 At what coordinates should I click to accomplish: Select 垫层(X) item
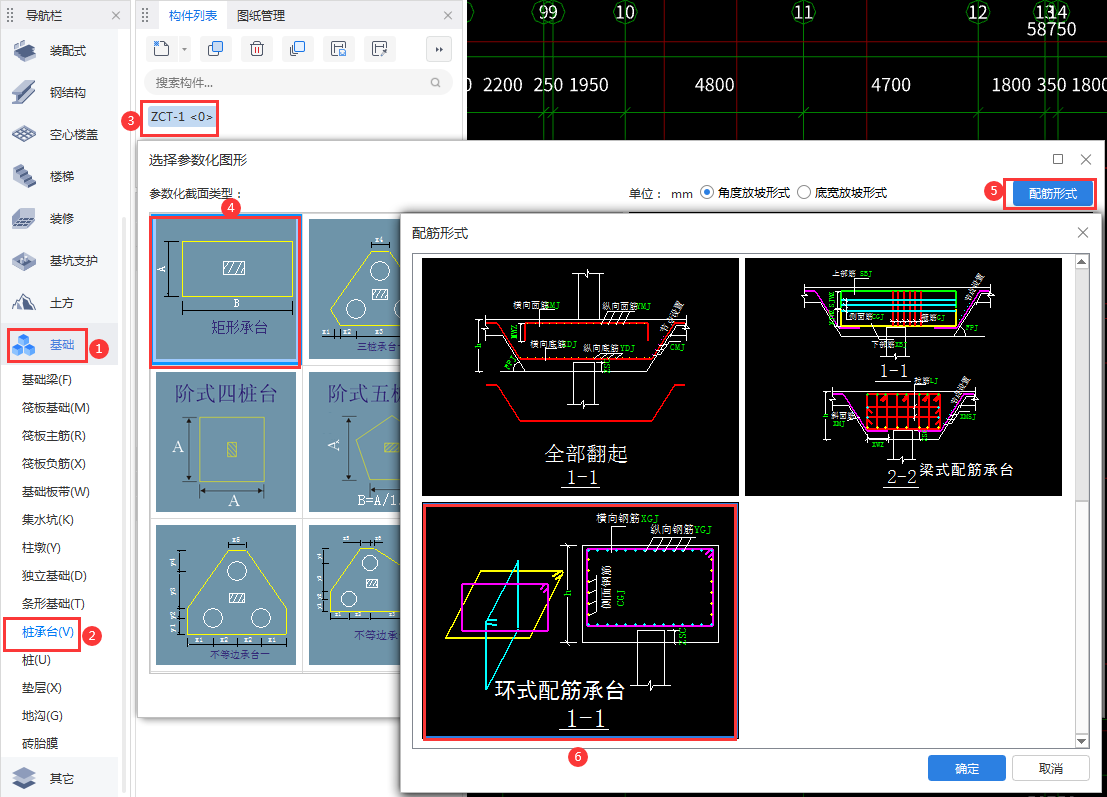(42, 688)
